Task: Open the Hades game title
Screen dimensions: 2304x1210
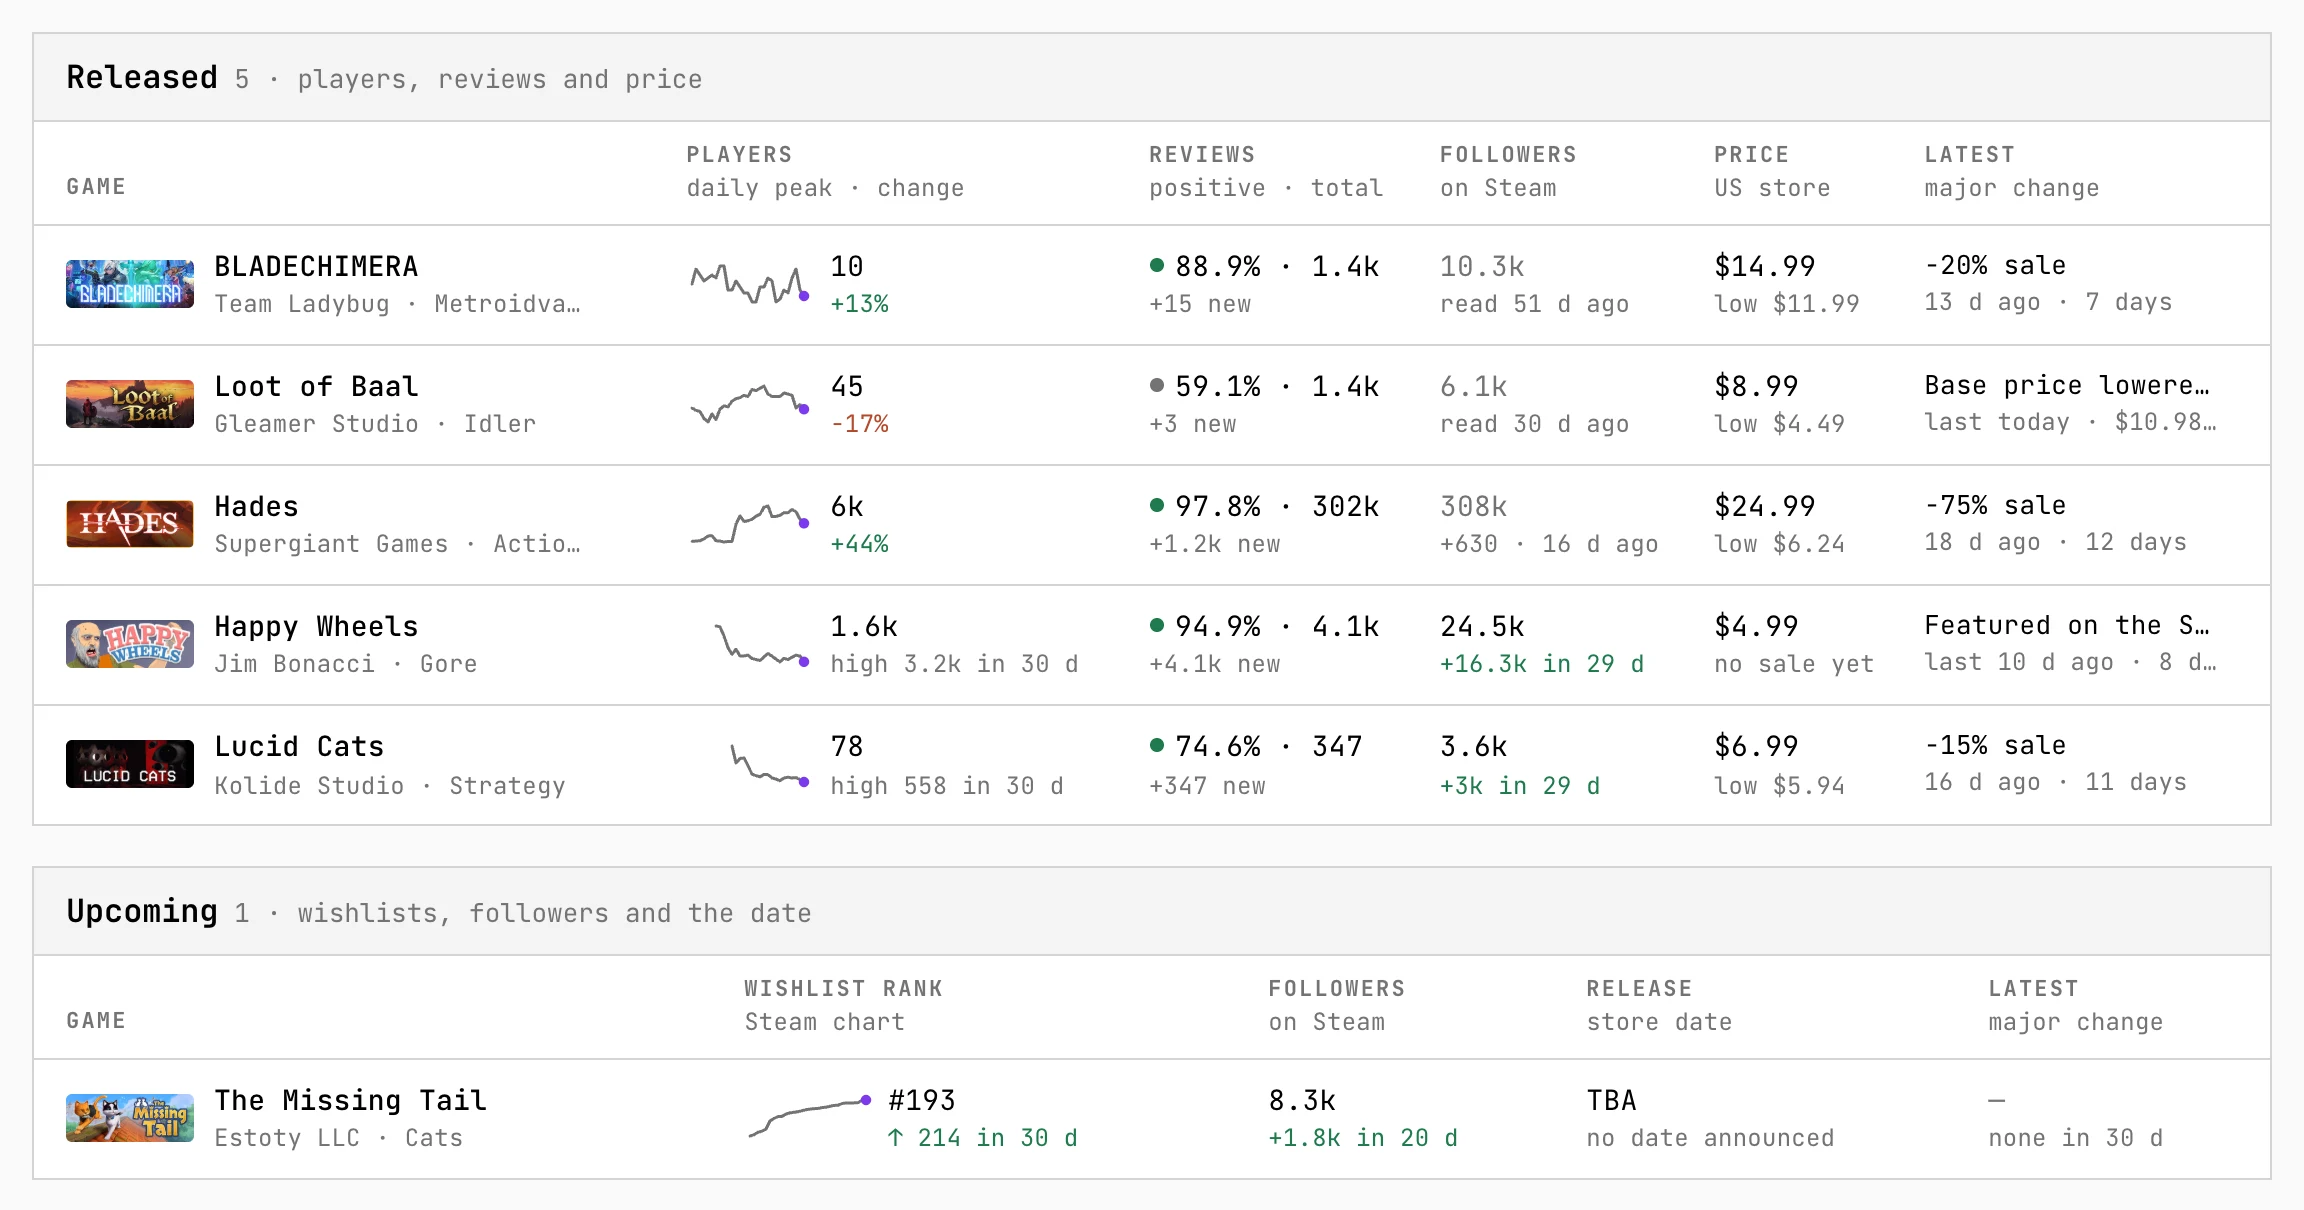Action: tap(256, 506)
